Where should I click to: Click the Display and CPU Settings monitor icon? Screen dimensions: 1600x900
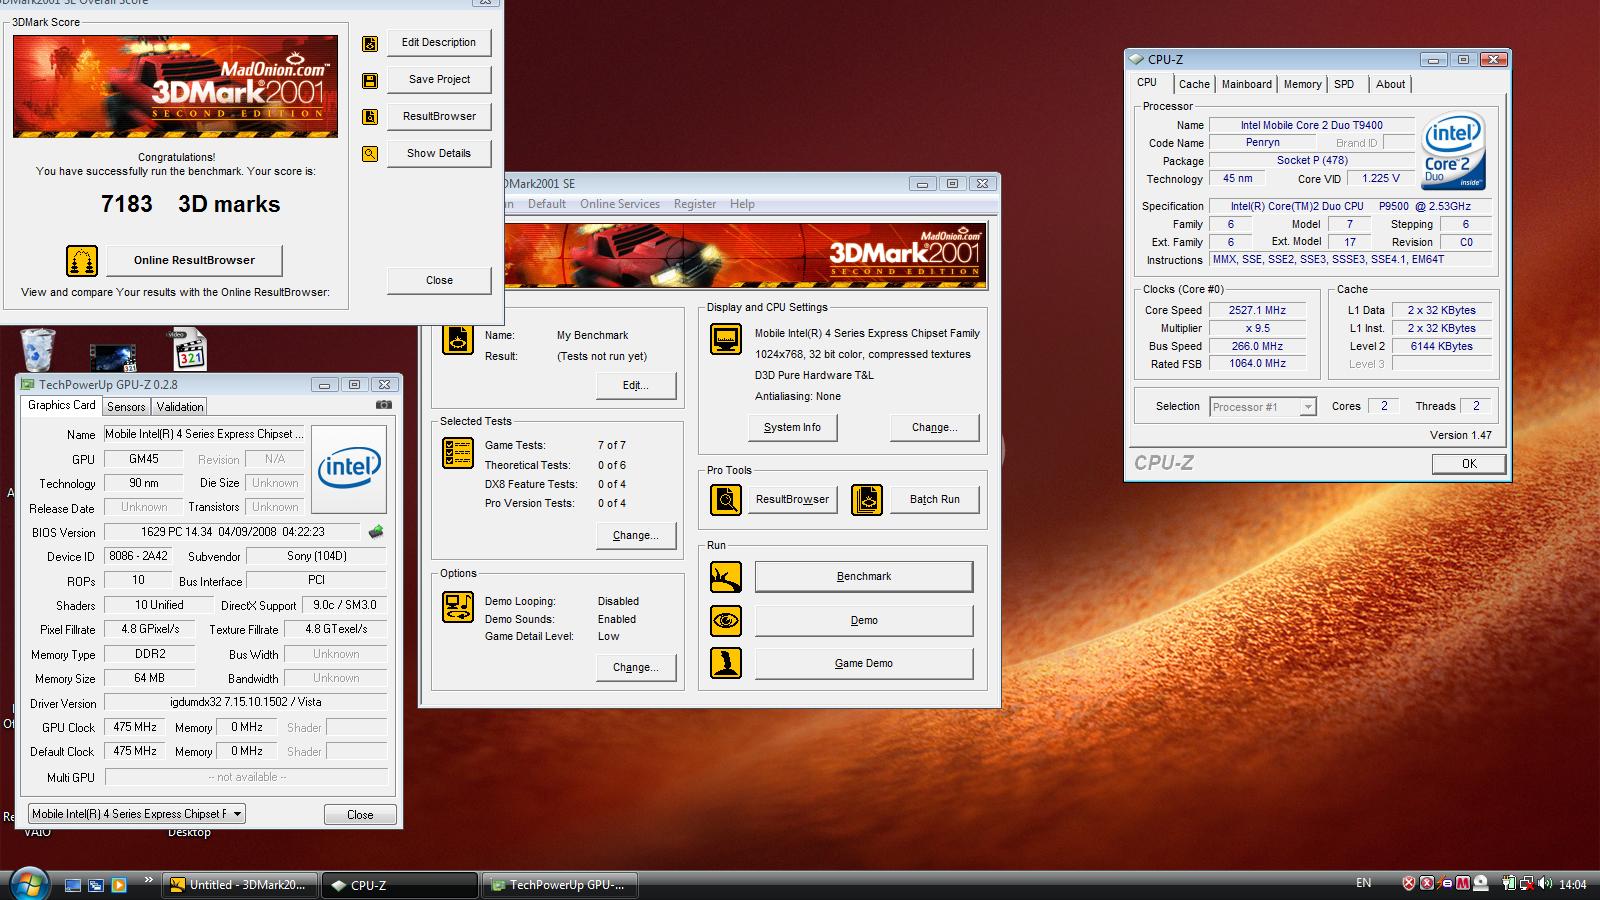(726, 339)
